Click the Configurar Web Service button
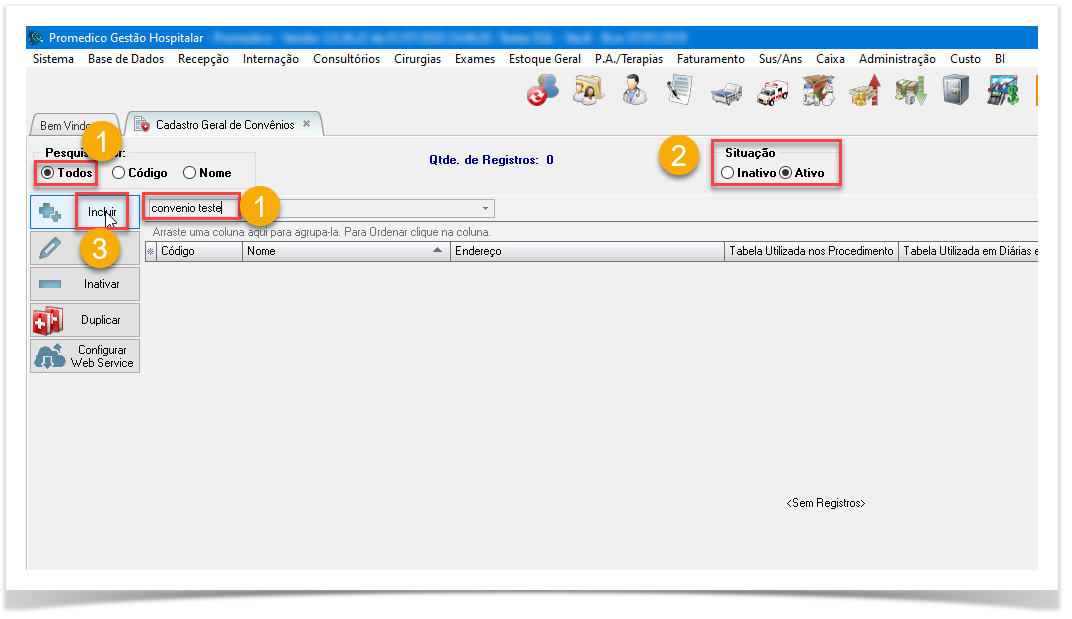The height and width of the screenshot is (619, 1072). pos(84,356)
